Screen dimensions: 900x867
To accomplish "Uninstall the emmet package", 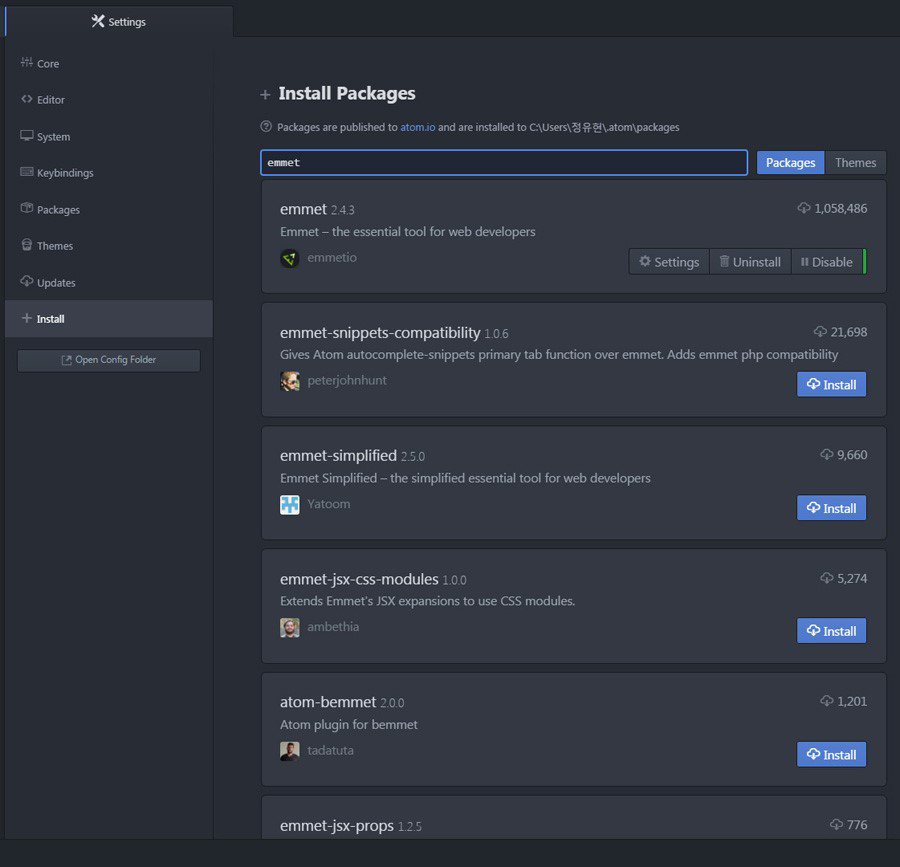I will pyautogui.click(x=750, y=262).
